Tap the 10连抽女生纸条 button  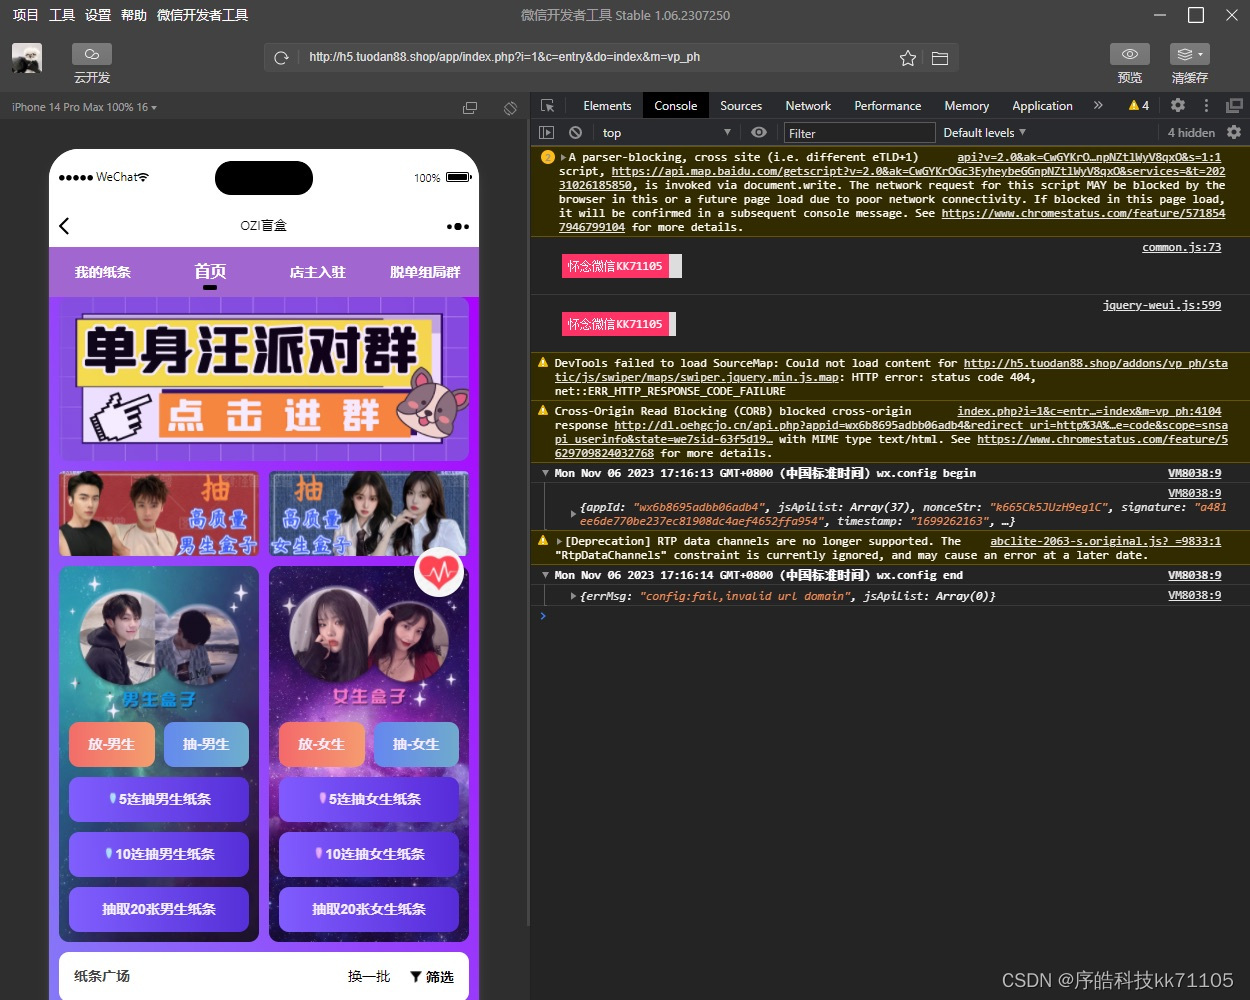369,854
